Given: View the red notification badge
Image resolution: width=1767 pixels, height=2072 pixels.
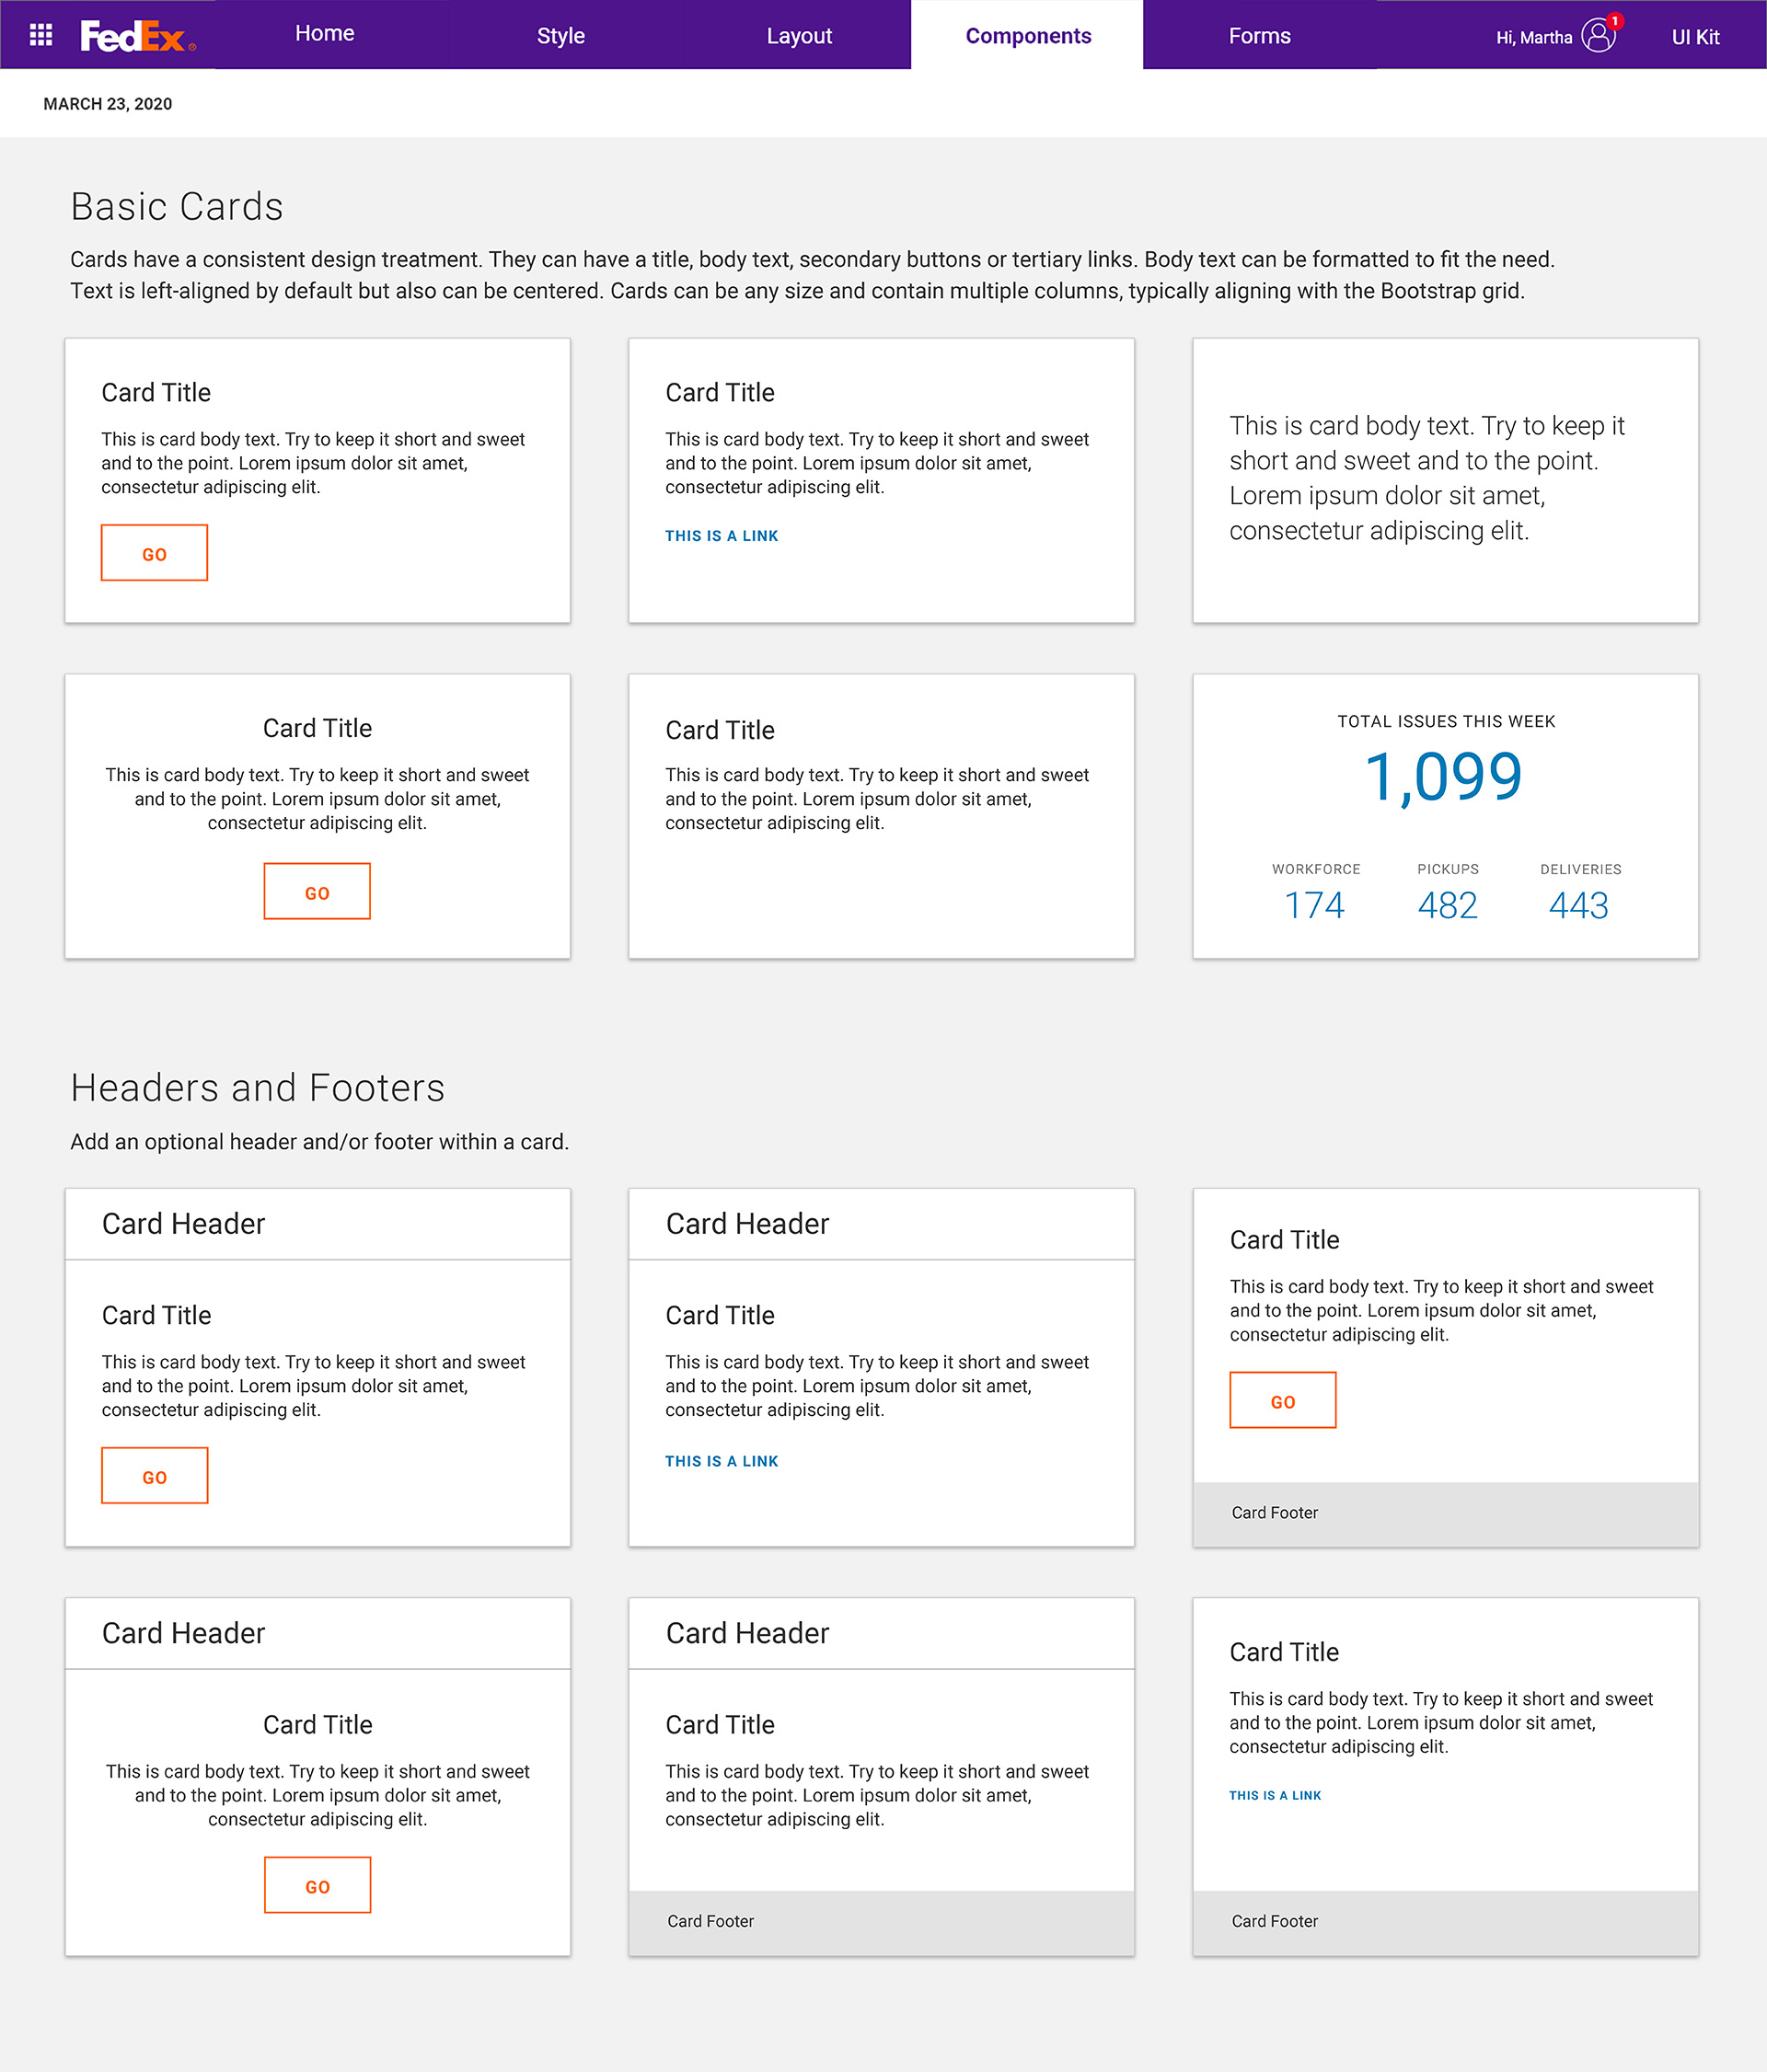Looking at the screenshot, I should click(x=1614, y=21).
